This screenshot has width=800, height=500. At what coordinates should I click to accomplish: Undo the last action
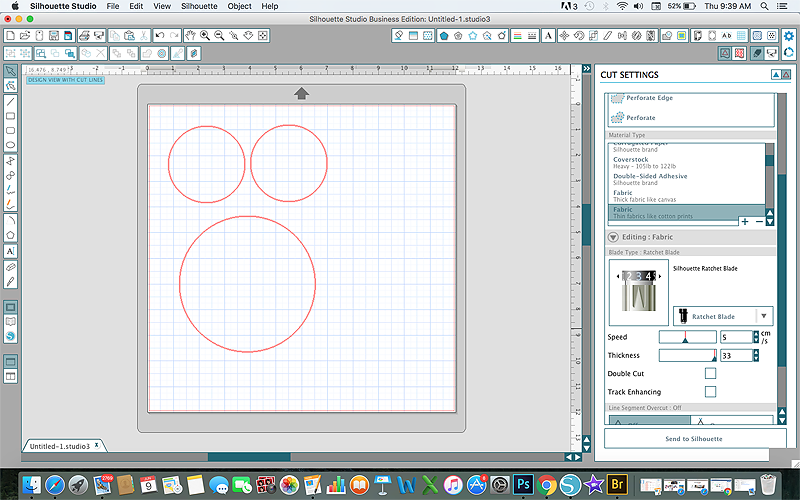[x=160, y=36]
